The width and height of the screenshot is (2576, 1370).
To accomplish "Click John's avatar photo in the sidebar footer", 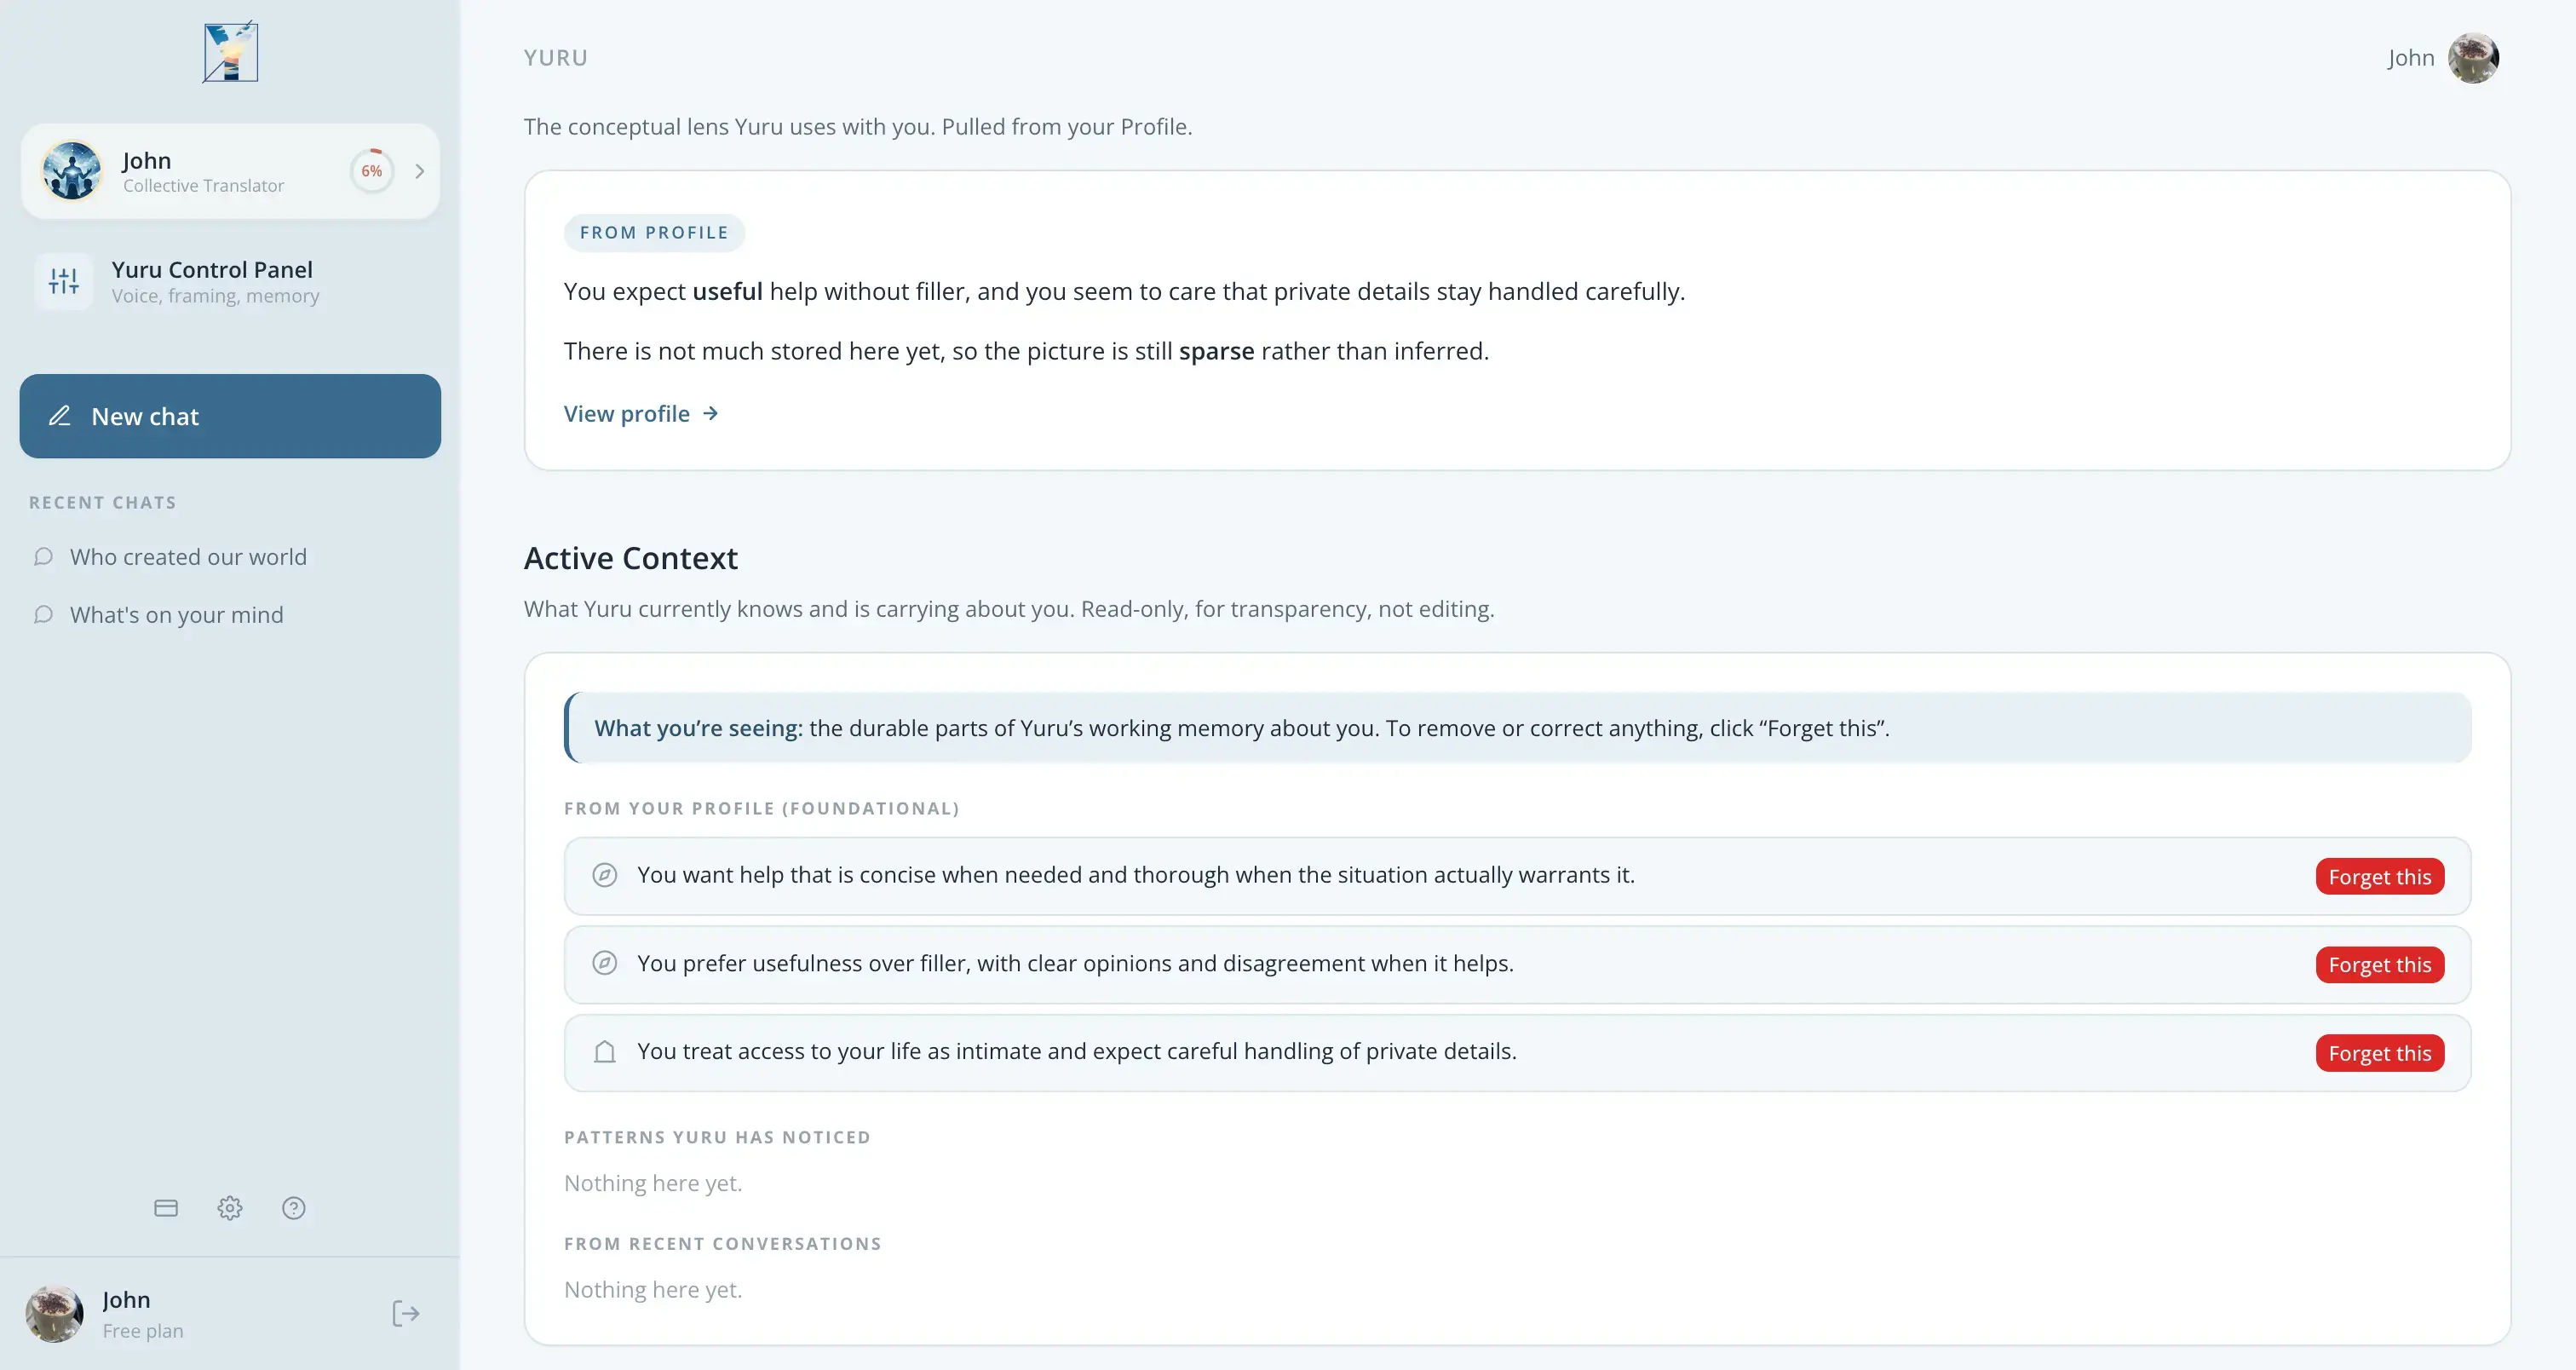I will [54, 1313].
